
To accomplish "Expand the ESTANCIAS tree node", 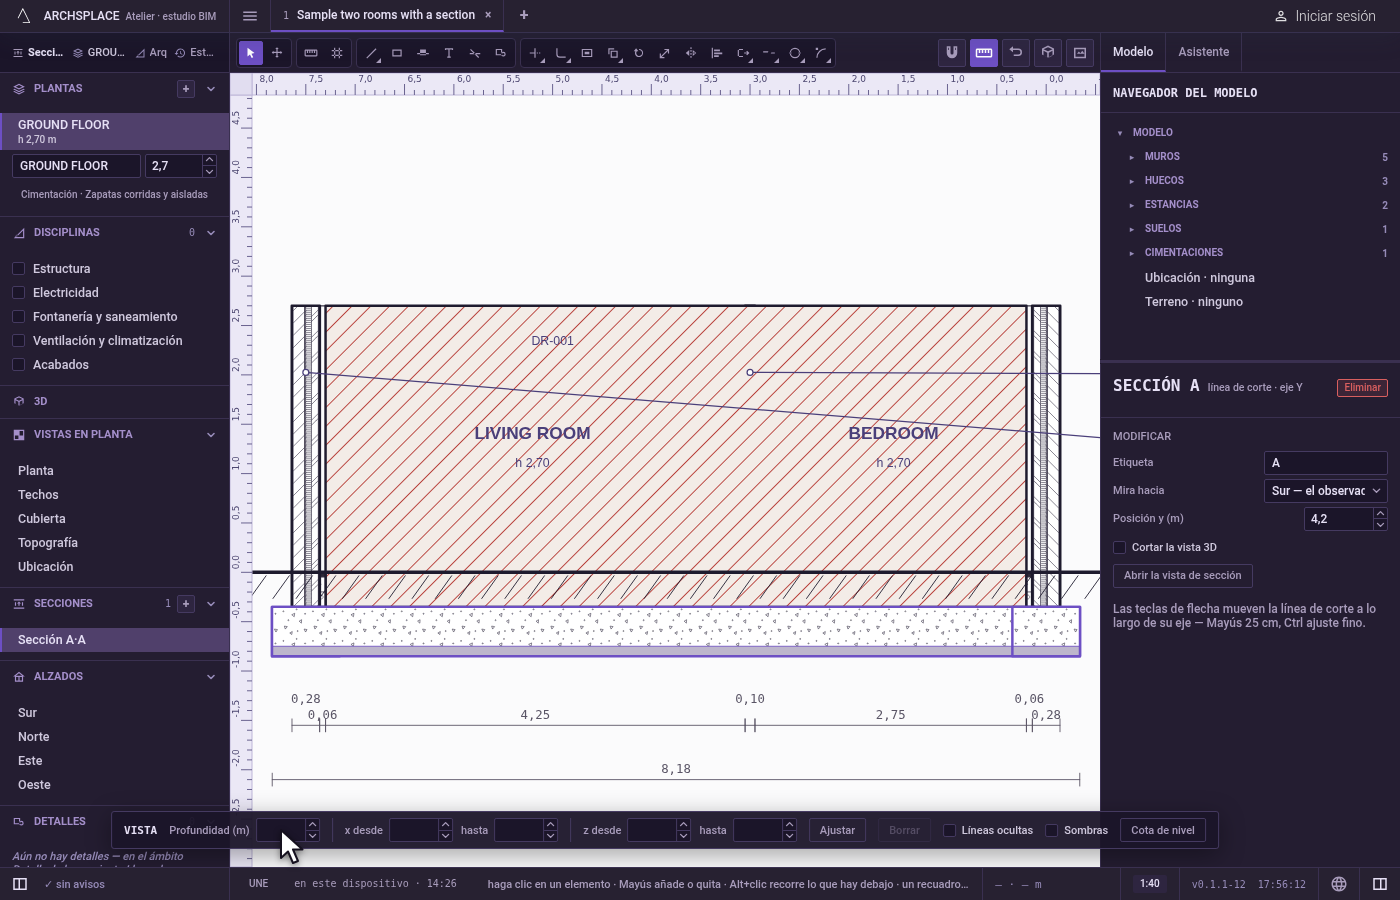I will click(x=1132, y=205).
